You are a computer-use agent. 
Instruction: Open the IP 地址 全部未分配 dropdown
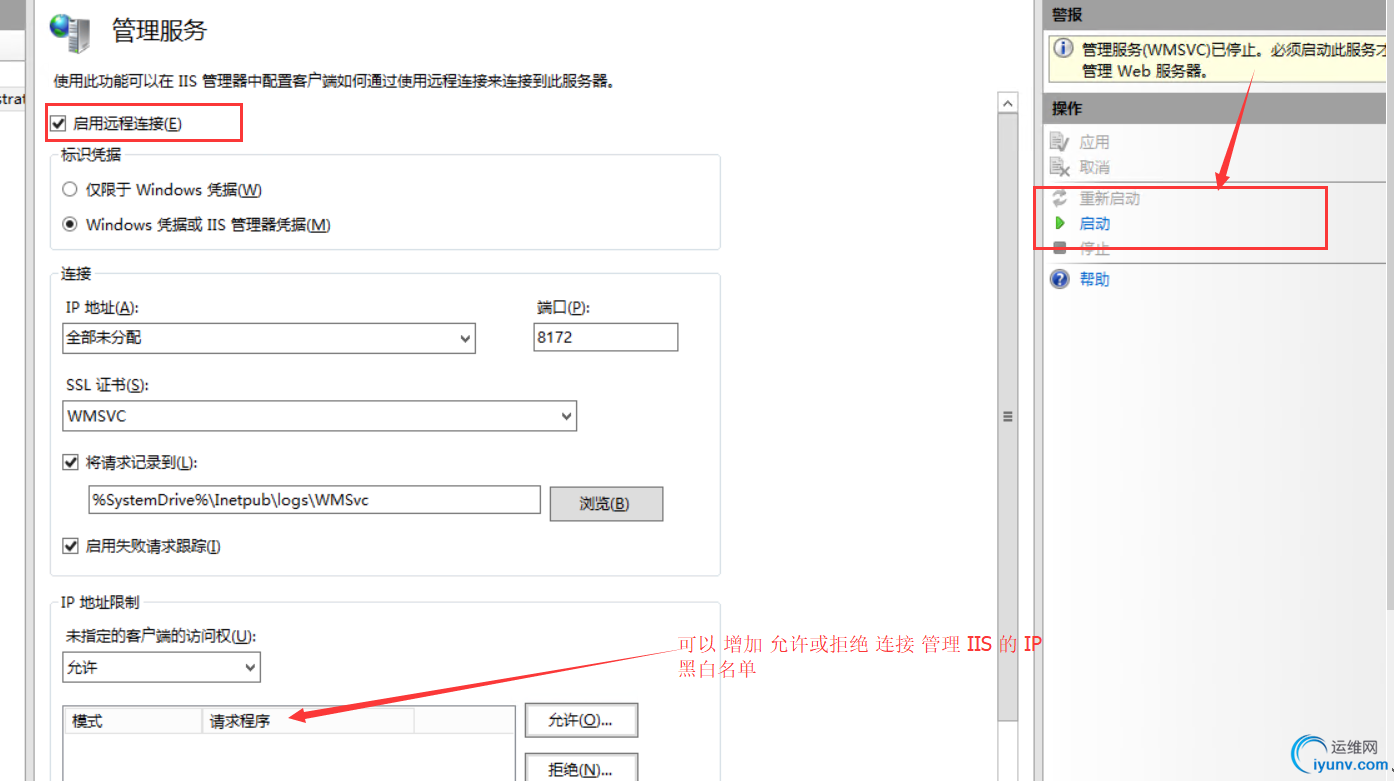[269, 338]
